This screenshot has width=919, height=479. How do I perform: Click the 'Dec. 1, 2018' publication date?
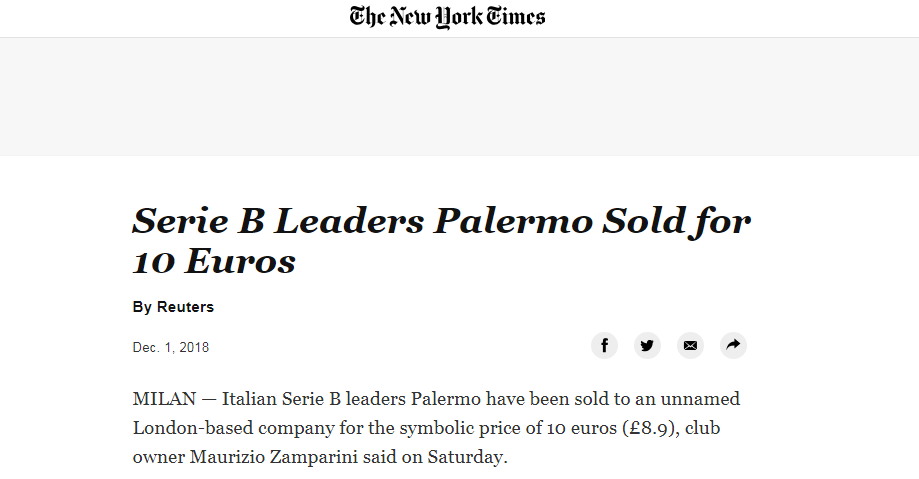pyautogui.click(x=171, y=348)
